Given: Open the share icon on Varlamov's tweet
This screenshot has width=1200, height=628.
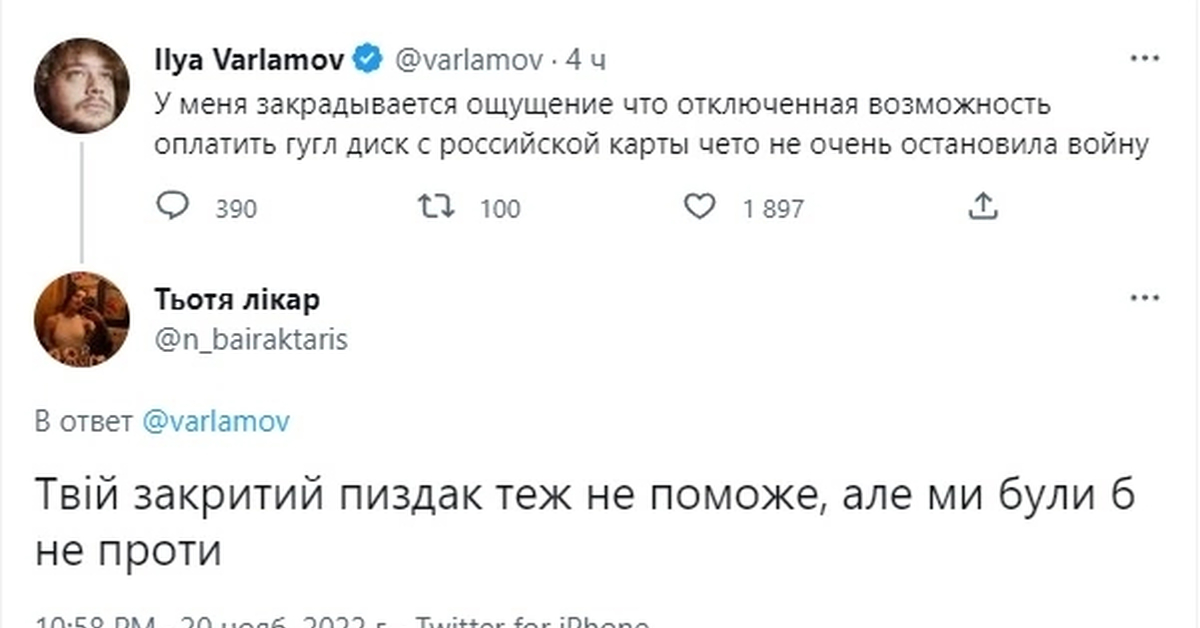Looking at the screenshot, I should point(982,206).
